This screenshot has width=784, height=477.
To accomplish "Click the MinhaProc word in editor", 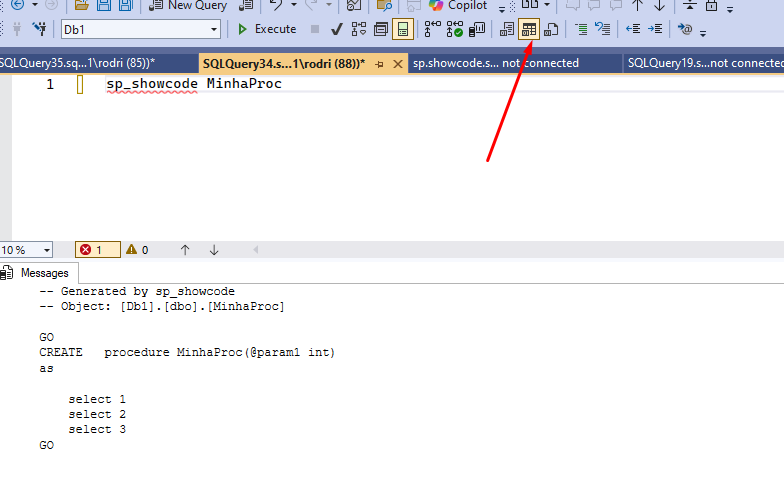I will click(244, 84).
